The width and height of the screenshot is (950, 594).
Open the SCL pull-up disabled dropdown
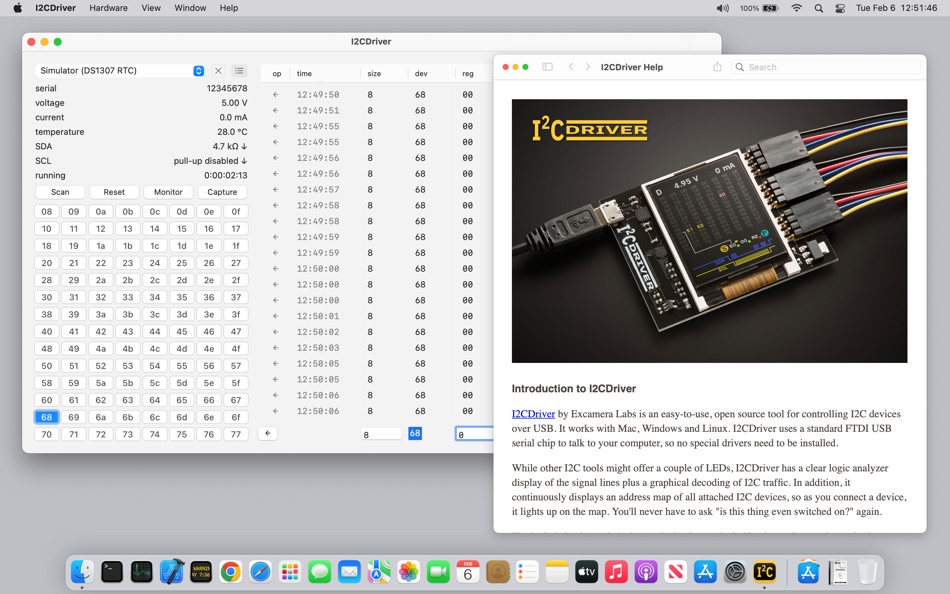(210, 161)
